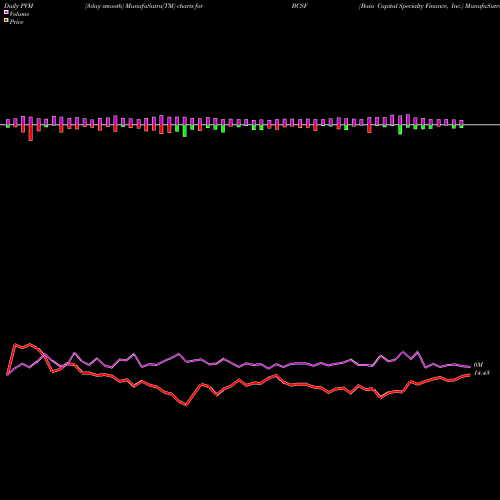
Task: Click the 0M volume end label
Action: [478, 365]
